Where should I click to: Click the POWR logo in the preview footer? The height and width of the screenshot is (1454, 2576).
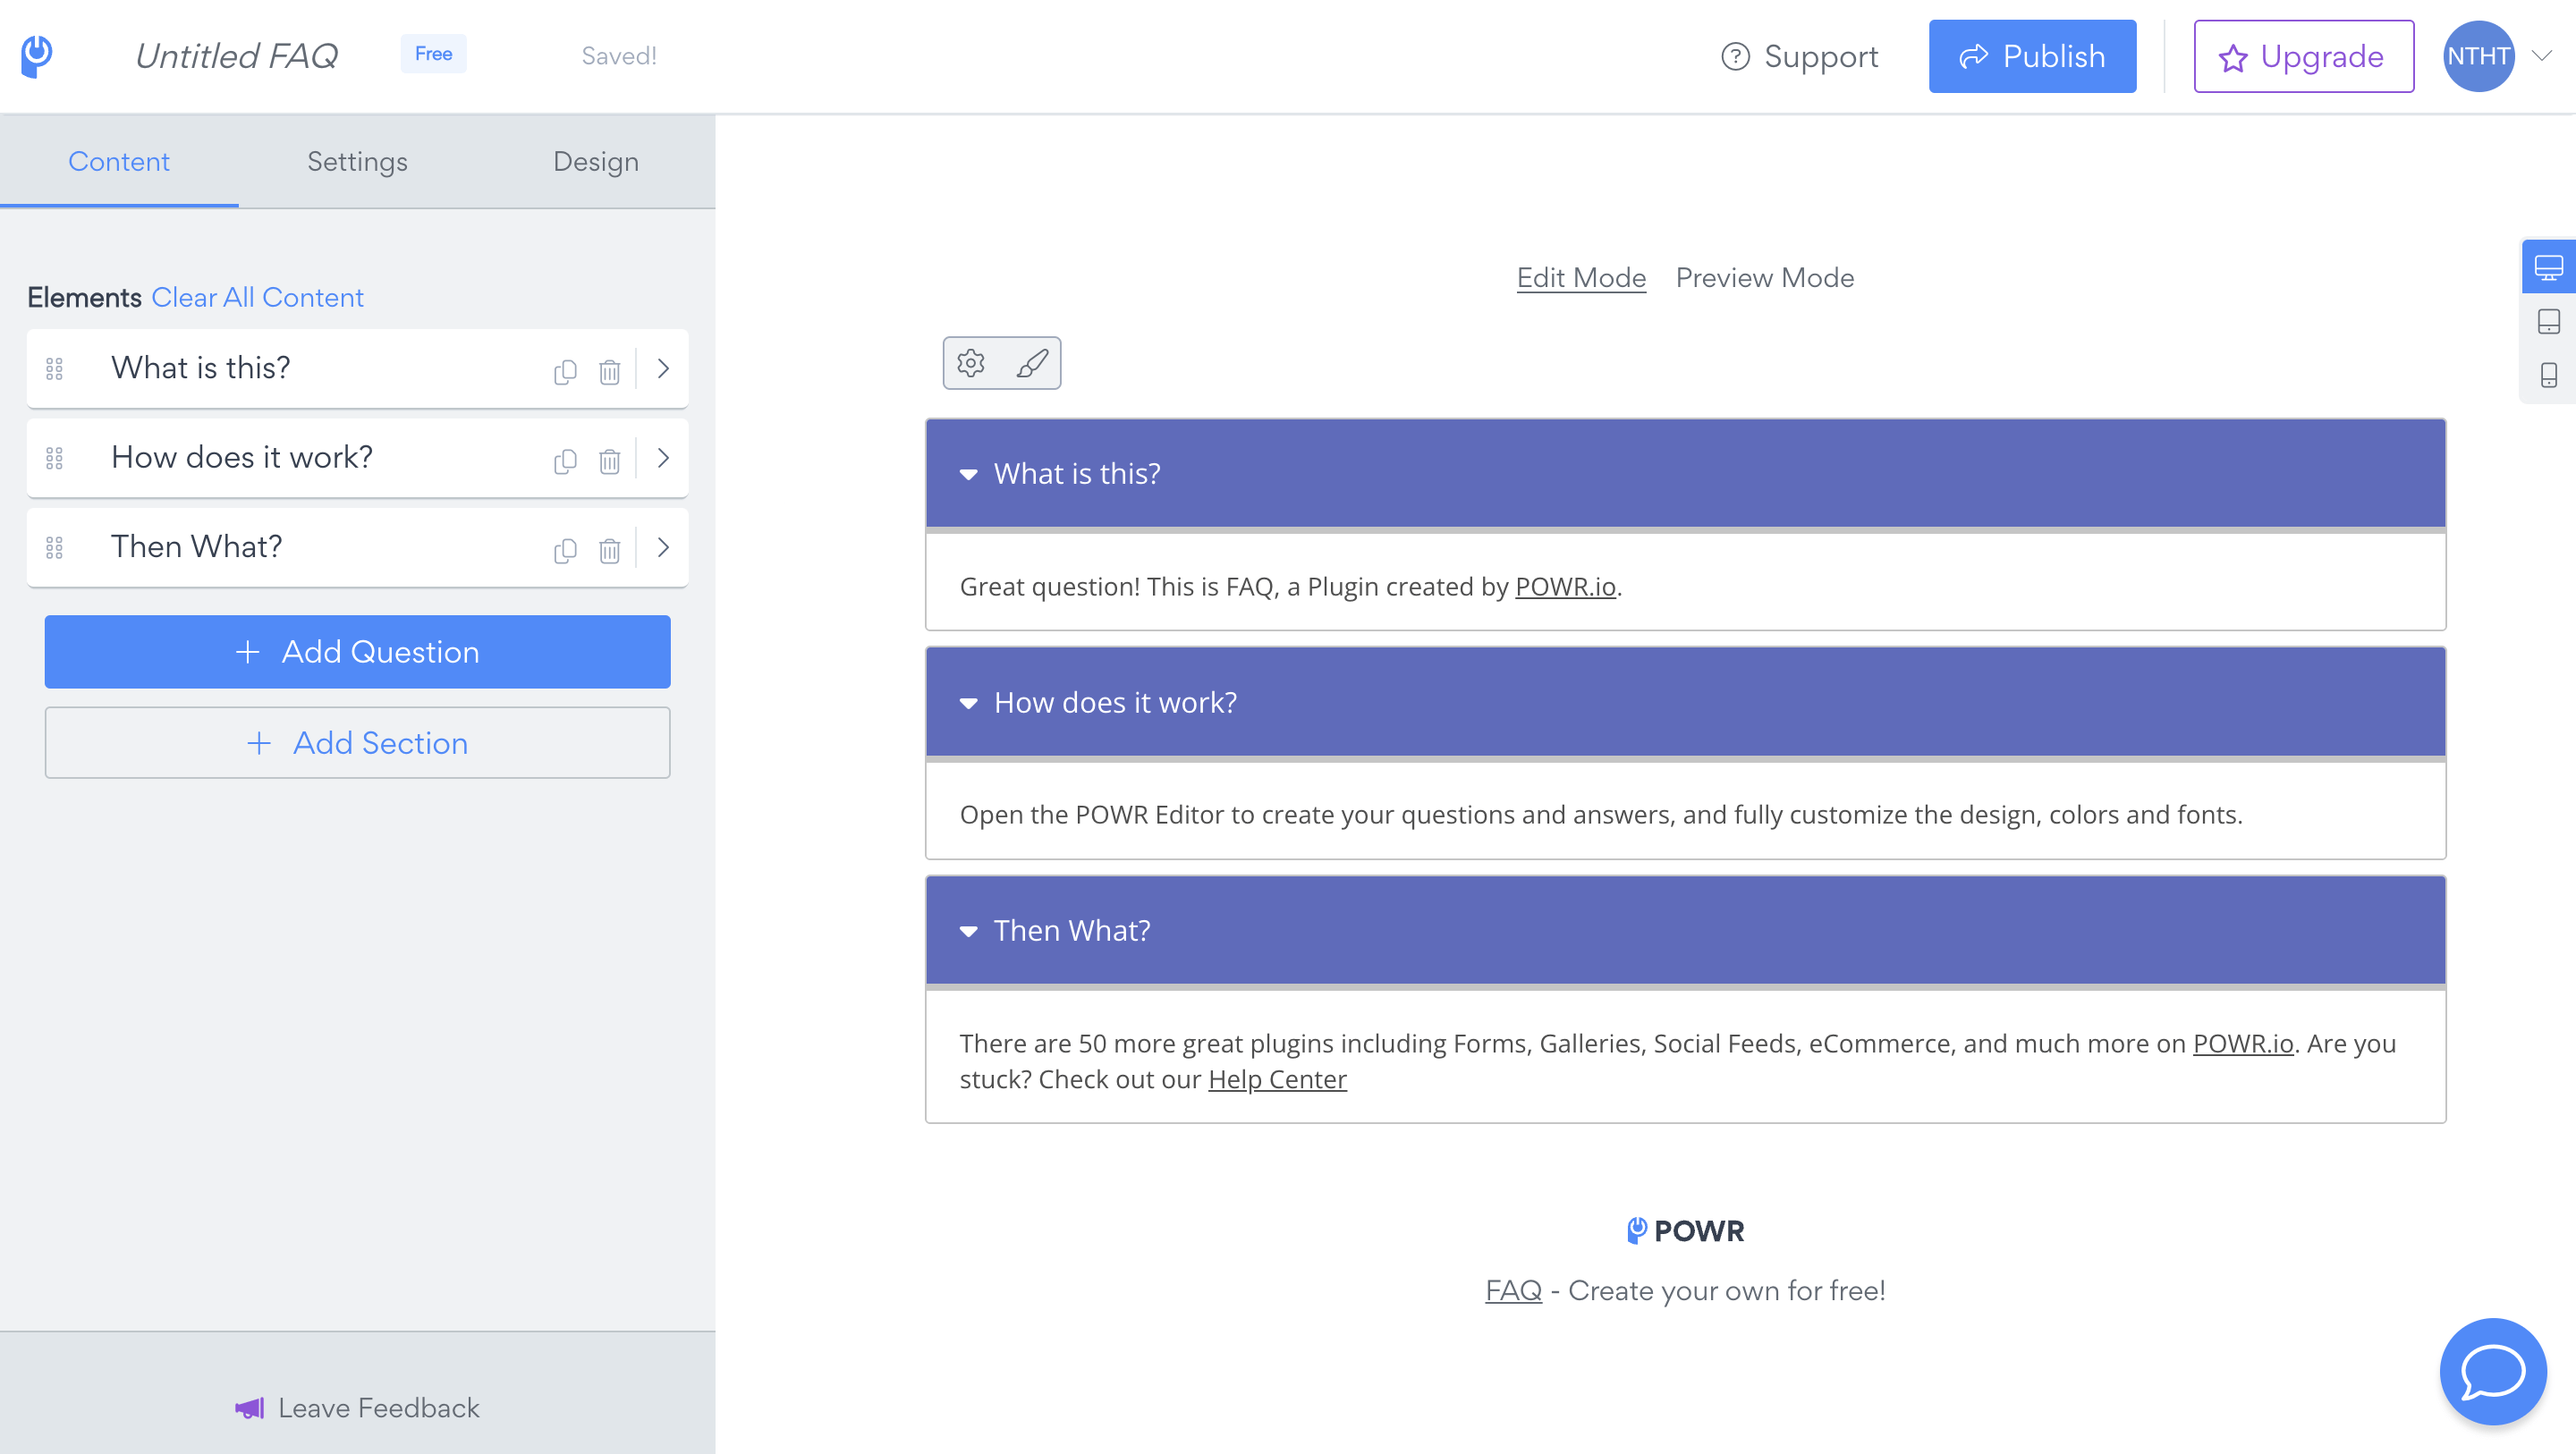(x=1685, y=1230)
